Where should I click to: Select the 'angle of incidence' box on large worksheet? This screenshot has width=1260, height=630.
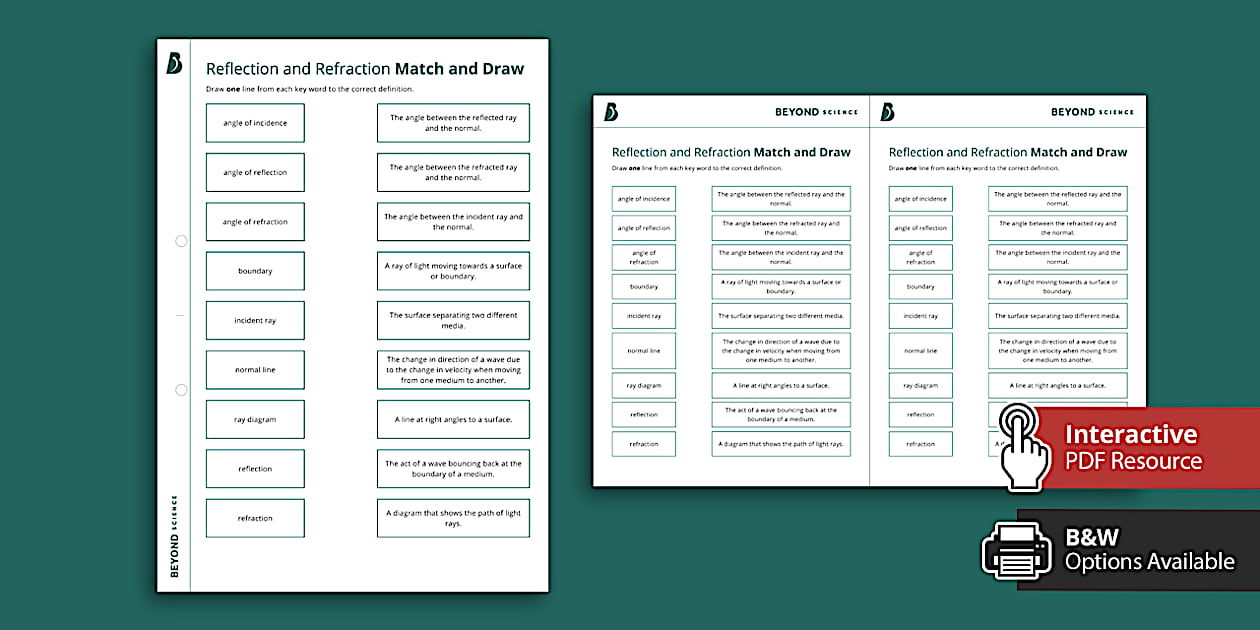pyautogui.click(x=255, y=123)
